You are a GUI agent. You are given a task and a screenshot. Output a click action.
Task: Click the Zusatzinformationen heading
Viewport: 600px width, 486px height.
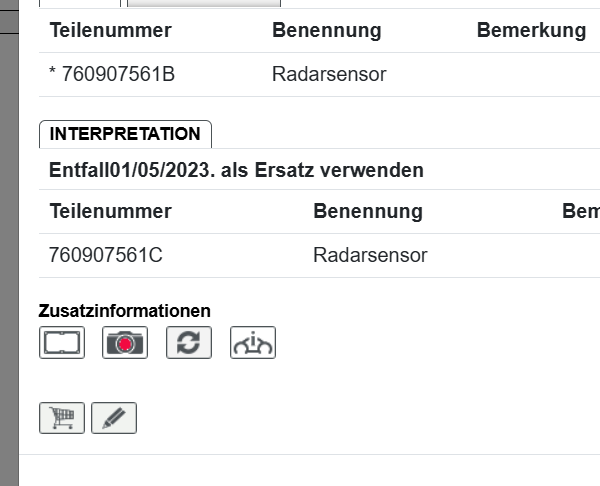tap(125, 310)
